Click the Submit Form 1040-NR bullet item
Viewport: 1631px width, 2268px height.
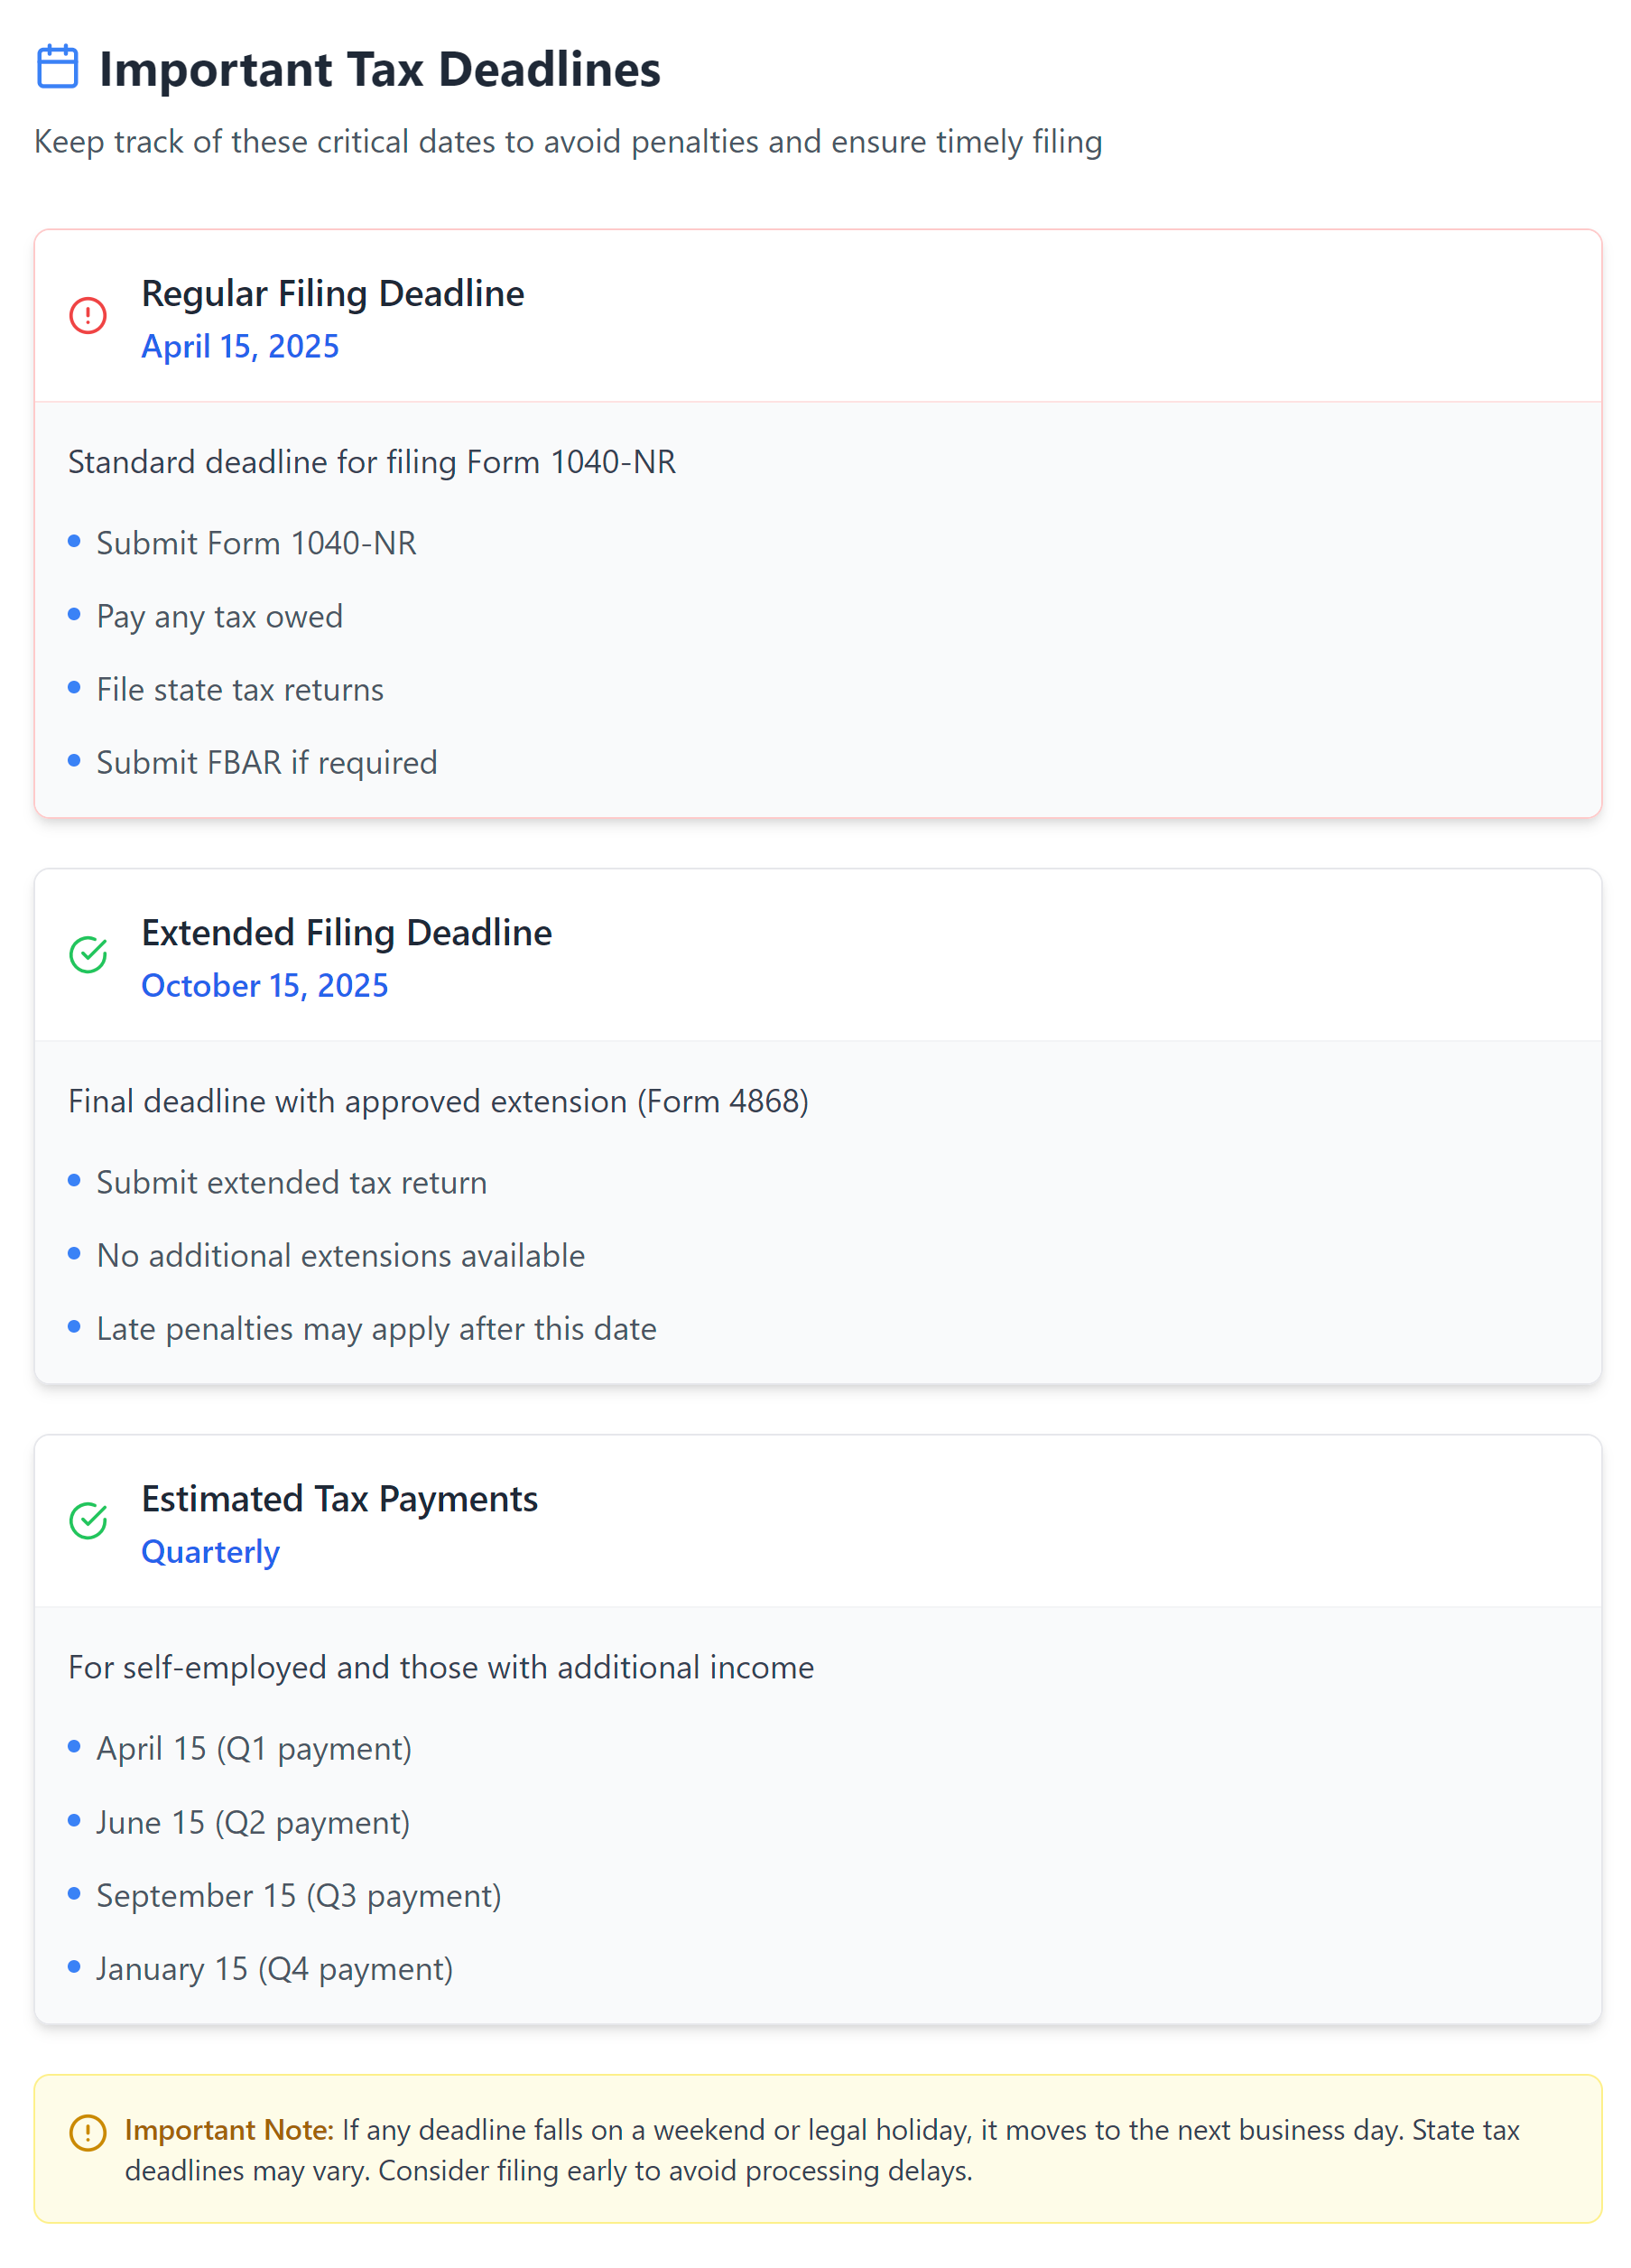(x=256, y=543)
